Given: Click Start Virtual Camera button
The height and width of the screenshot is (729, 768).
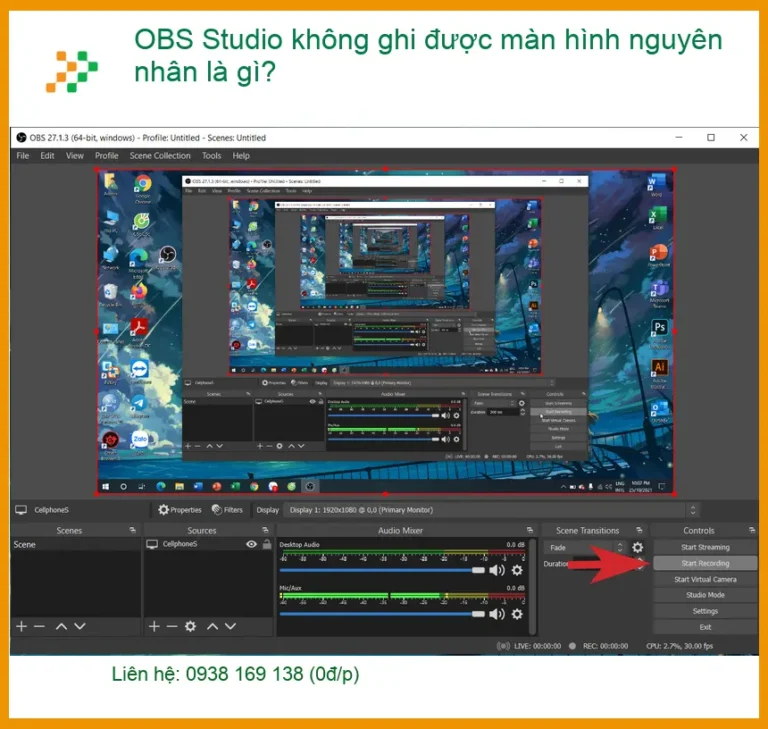Looking at the screenshot, I should 705,580.
